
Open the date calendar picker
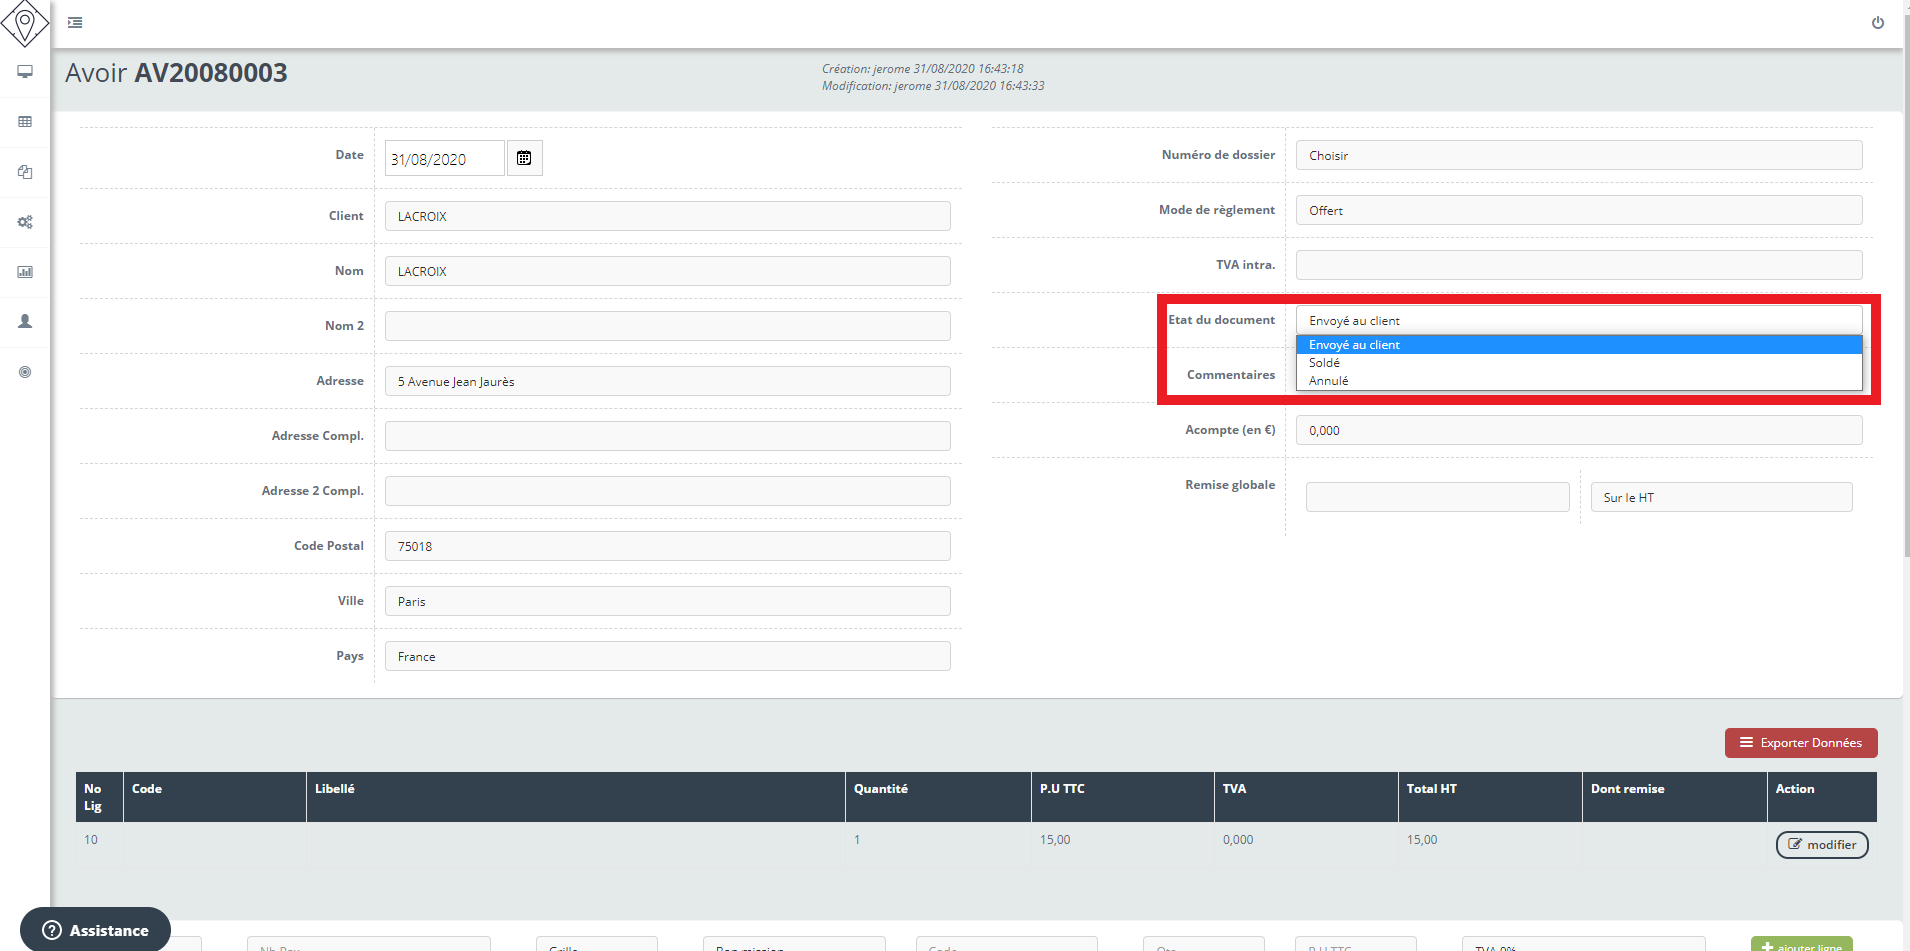[x=524, y=158]
